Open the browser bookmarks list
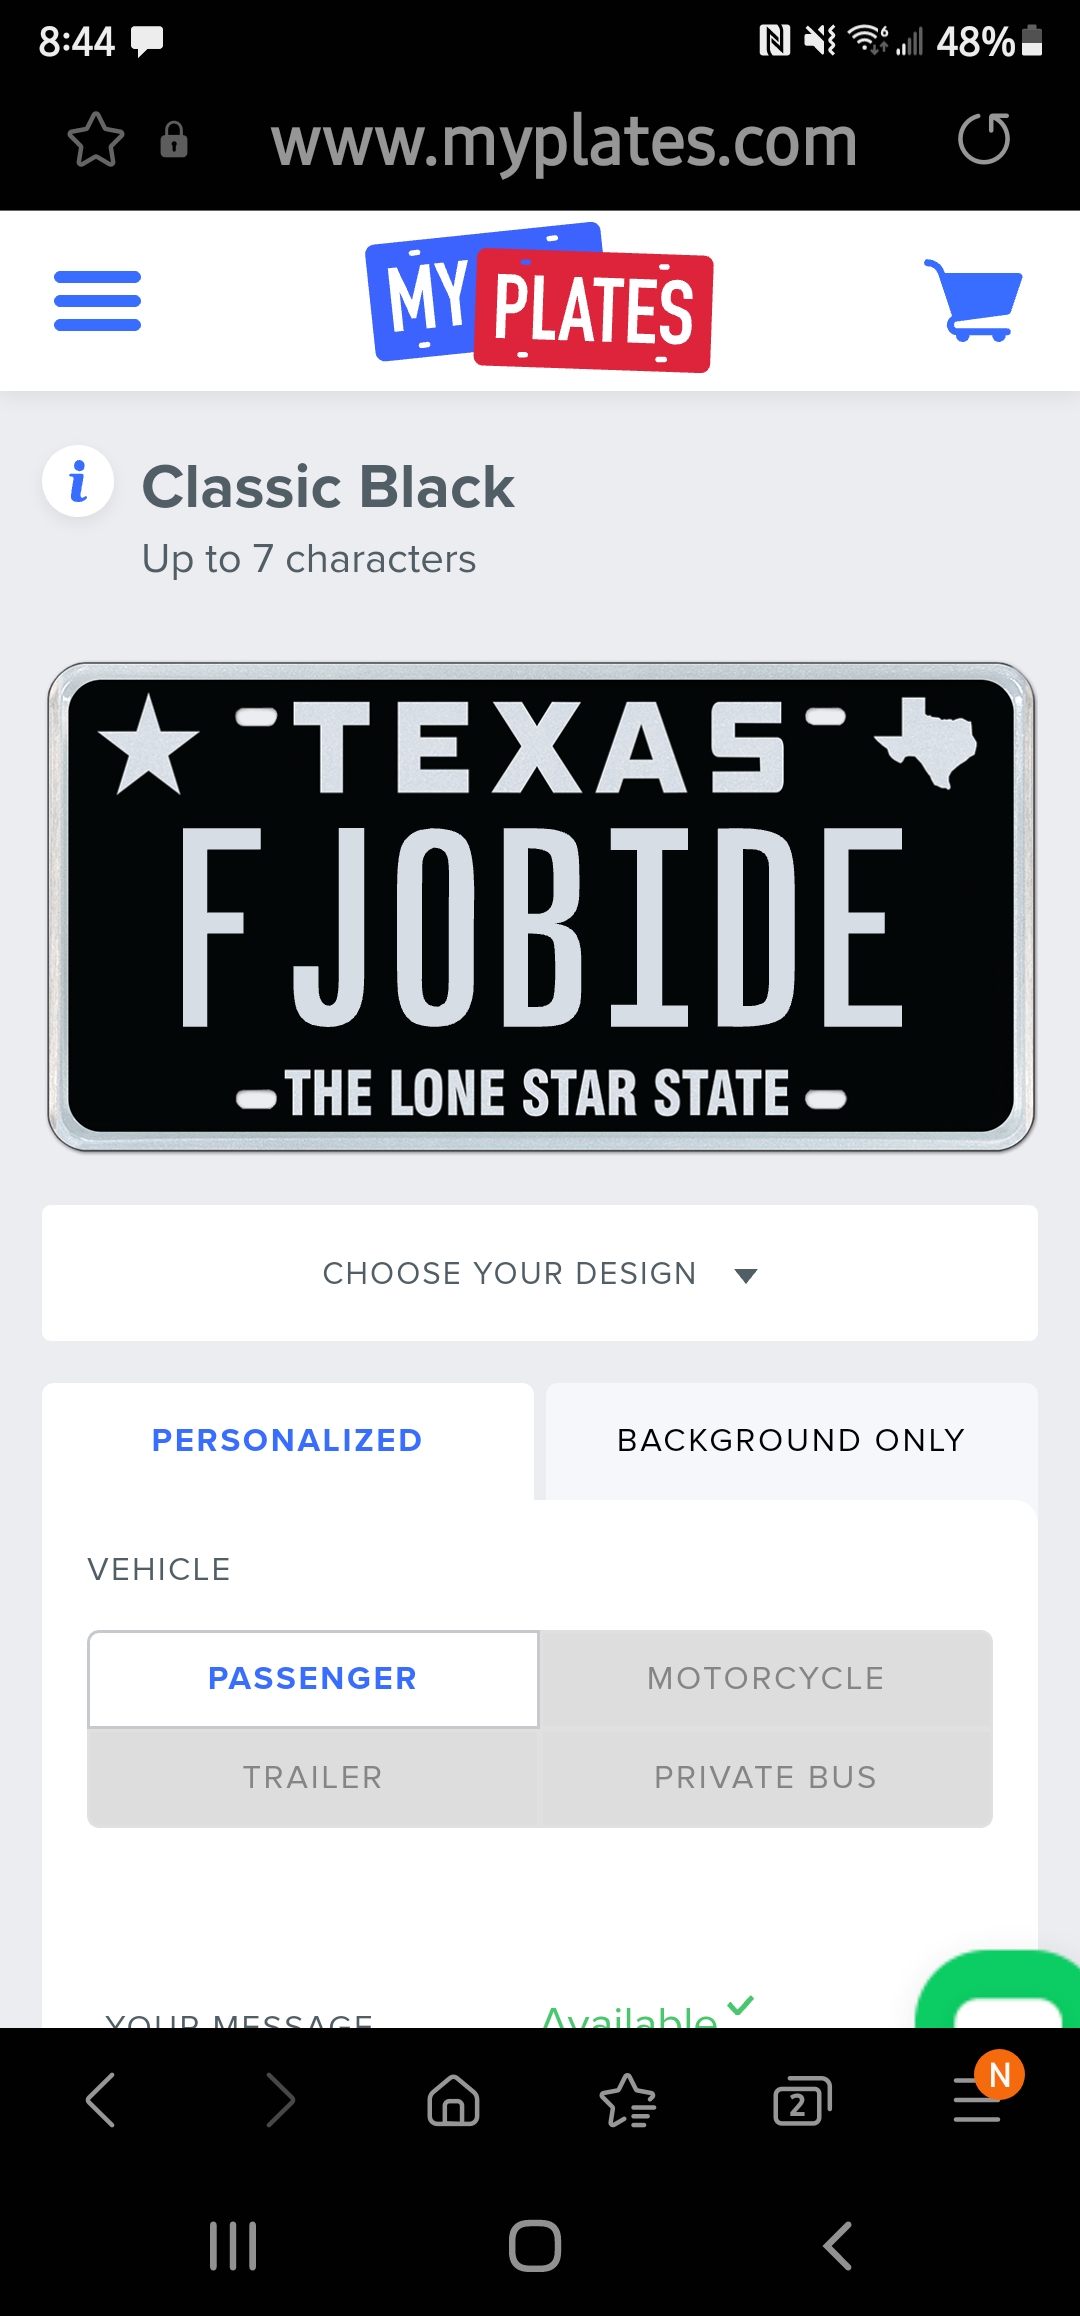Image resolution: width=1080 pixels, height=2316 pixels. (x=627, y=2099)
